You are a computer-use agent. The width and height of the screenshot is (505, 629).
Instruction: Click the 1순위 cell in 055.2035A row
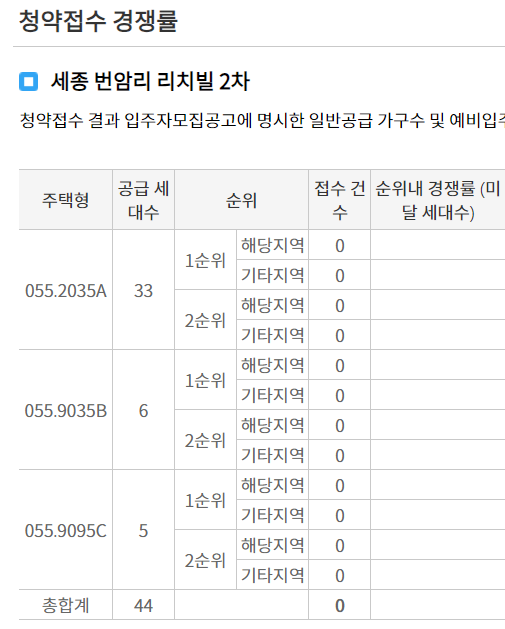[x=205, y=260]
